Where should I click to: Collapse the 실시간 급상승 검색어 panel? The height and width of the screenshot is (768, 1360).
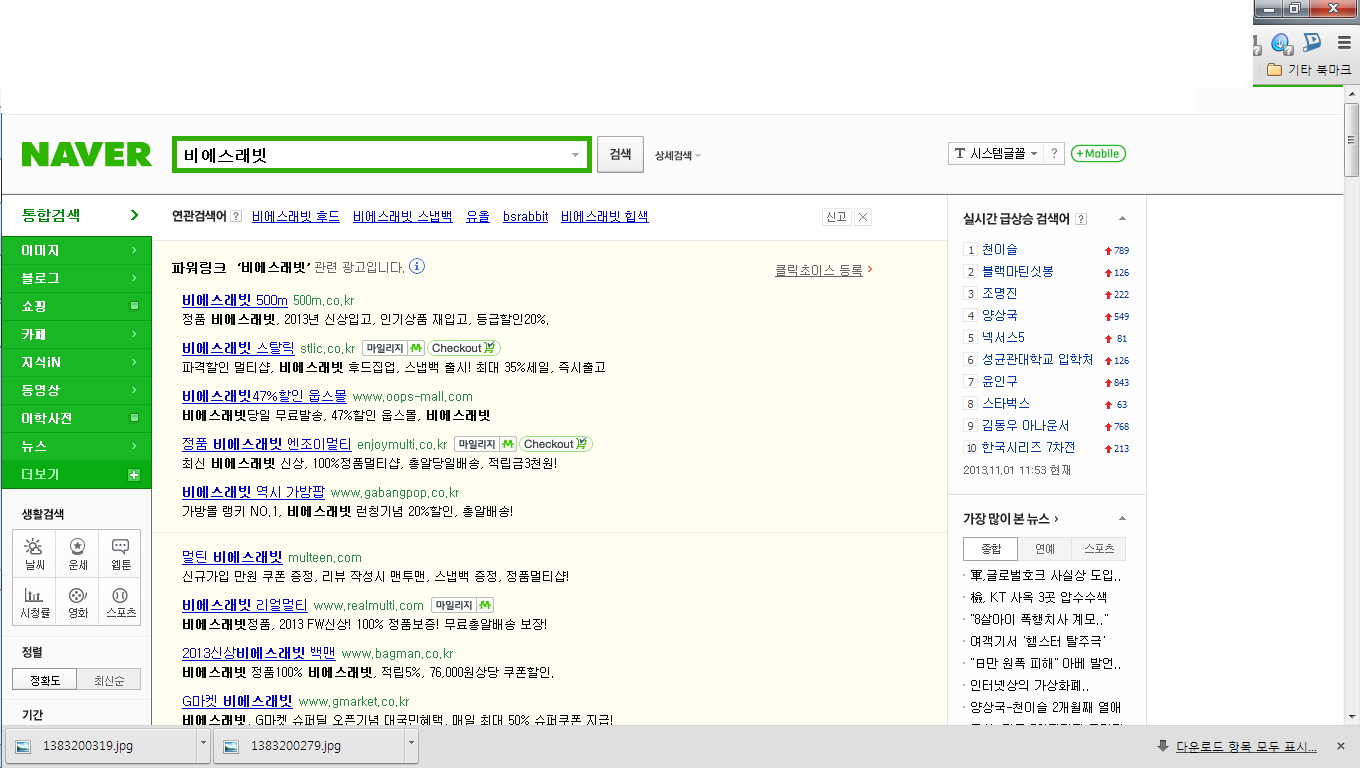(1122, 219)
